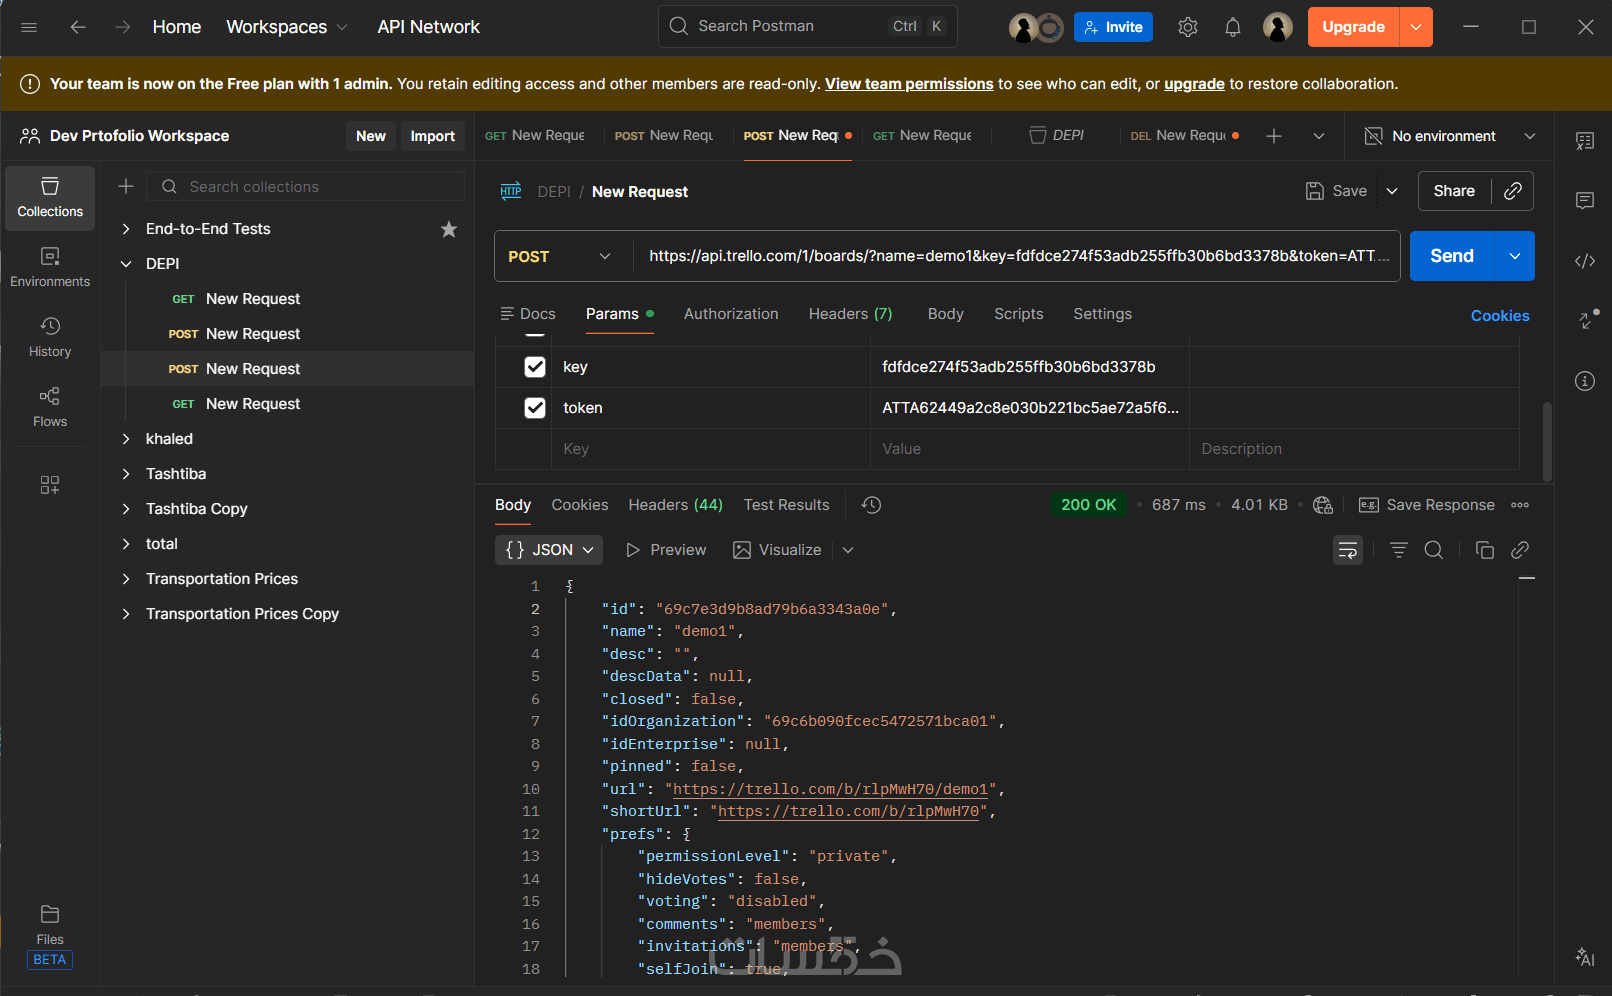The image size is (1612, 996).
Task: Open the notifications bell
Action: [1232, 27]
